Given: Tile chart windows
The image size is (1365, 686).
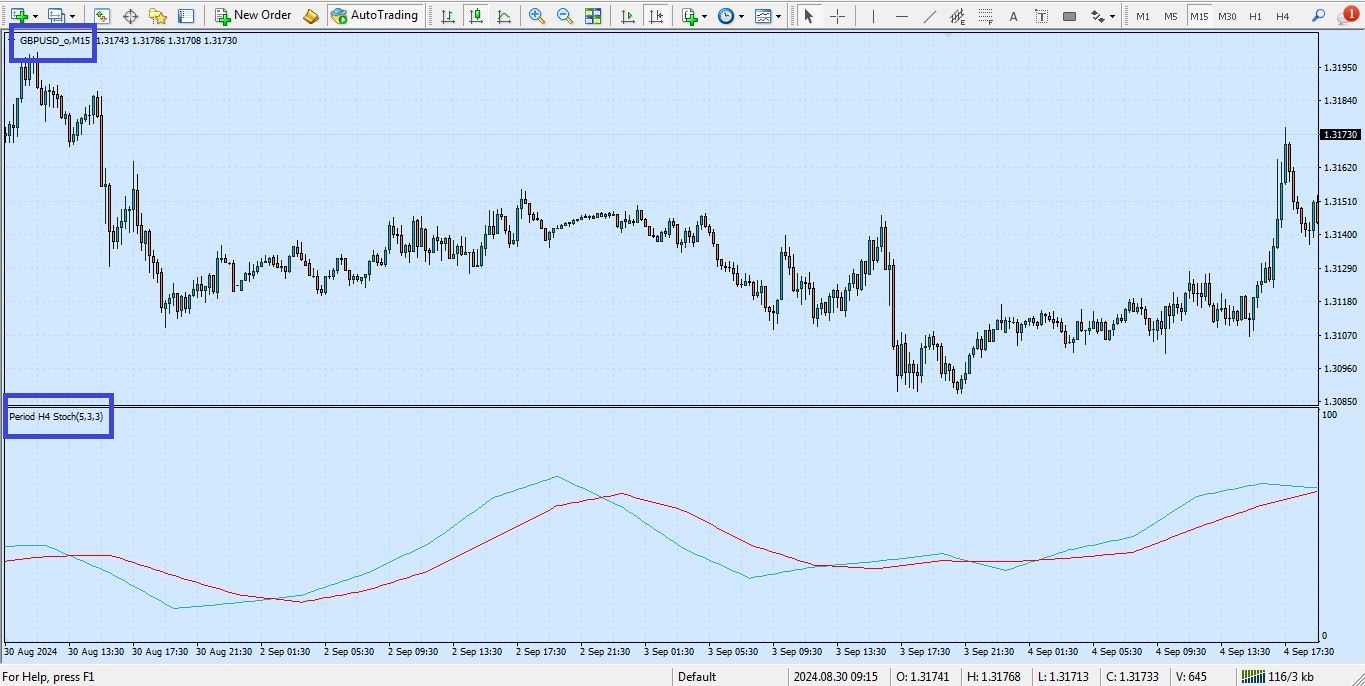Looking at the screenshot, I should click(x=593, y=16).
